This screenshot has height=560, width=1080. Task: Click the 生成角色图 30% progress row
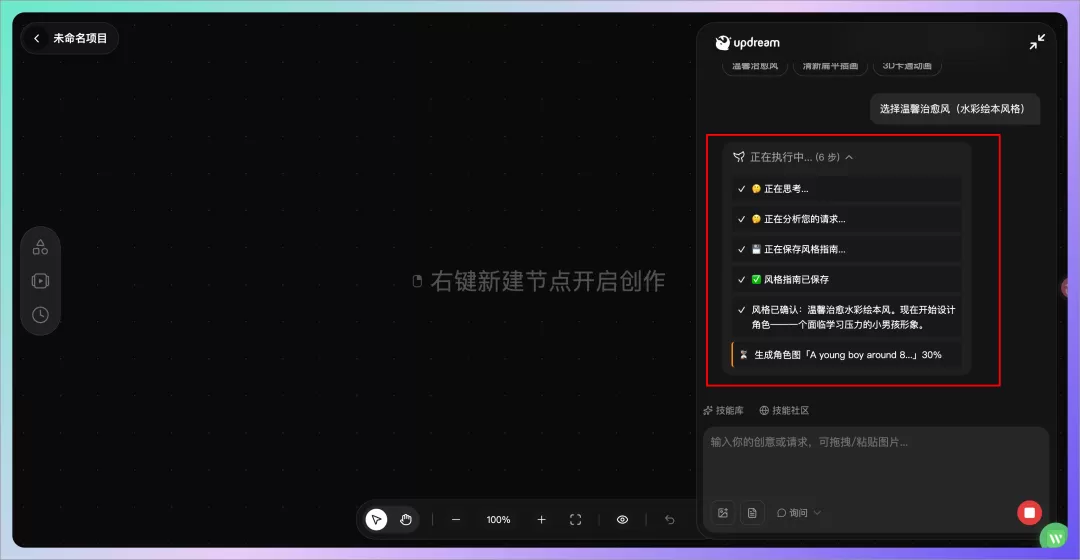tap(847, 355)
